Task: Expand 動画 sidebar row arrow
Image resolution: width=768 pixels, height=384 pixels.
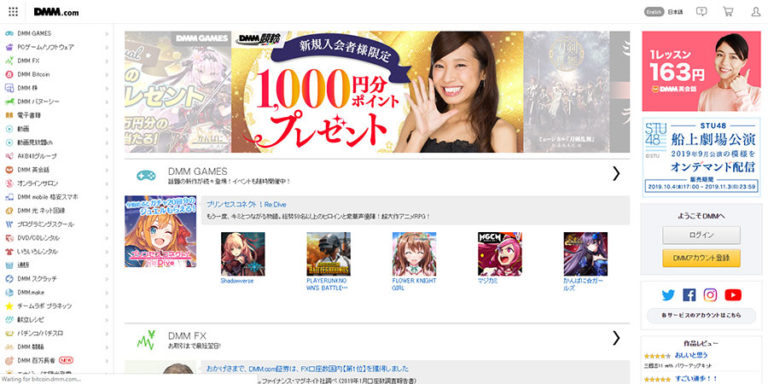Action: [x=106, y=129]
